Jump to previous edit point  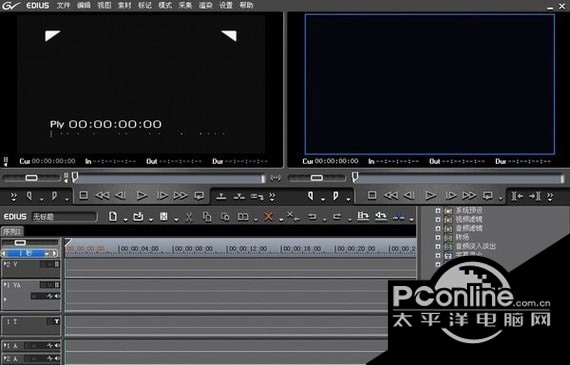click(517, 196)
